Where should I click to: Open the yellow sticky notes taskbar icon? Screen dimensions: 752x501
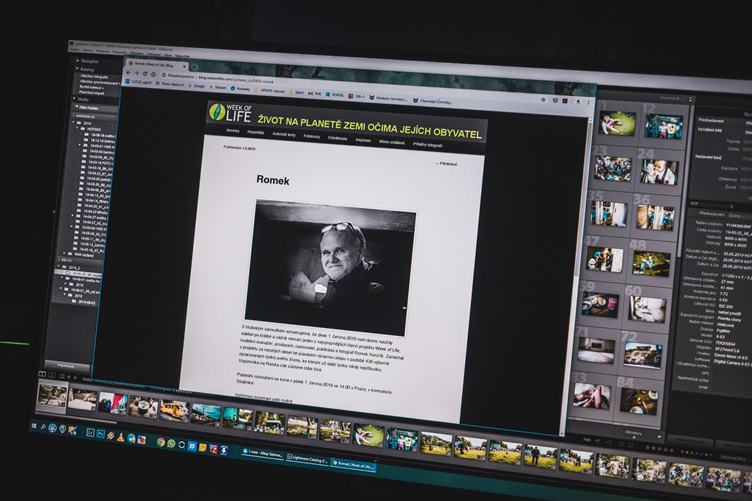203,448
